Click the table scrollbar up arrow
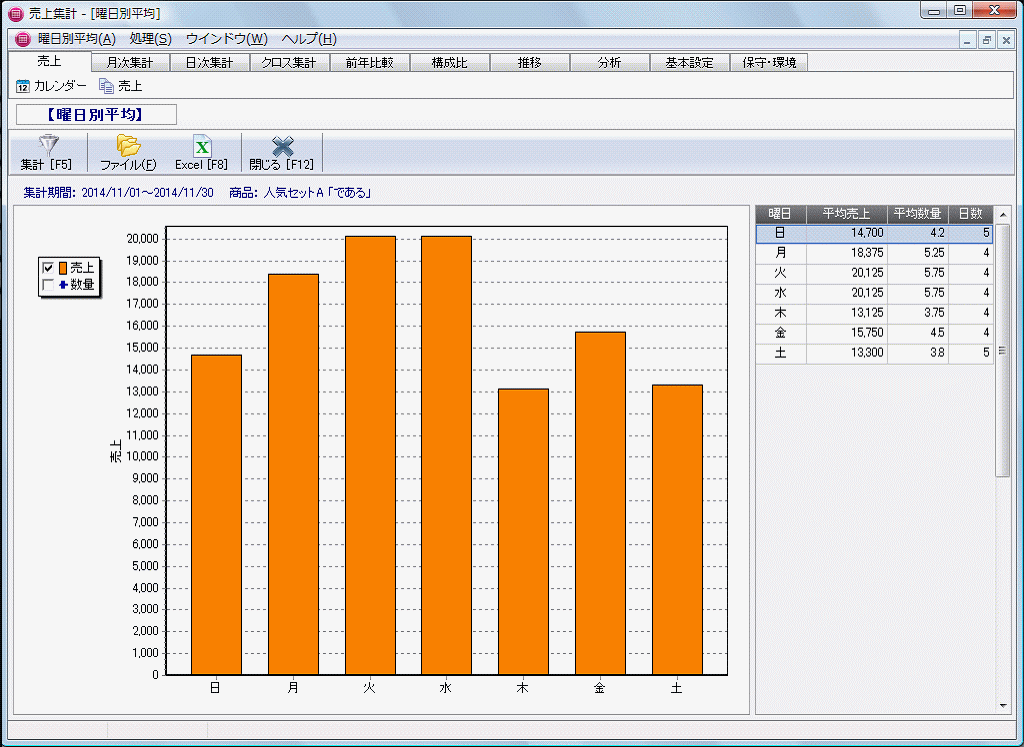This screenshot has width=1024, height=747. point(1003,215)
